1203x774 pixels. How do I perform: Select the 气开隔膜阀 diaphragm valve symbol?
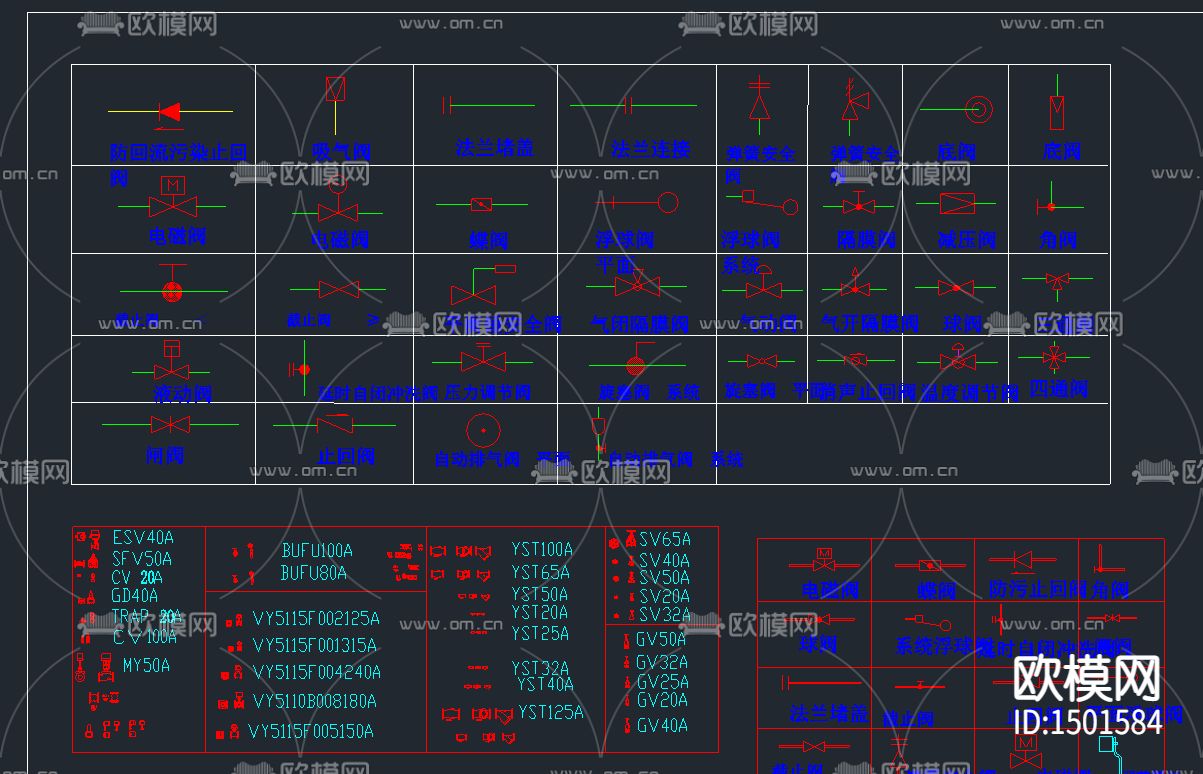point(855,287)
